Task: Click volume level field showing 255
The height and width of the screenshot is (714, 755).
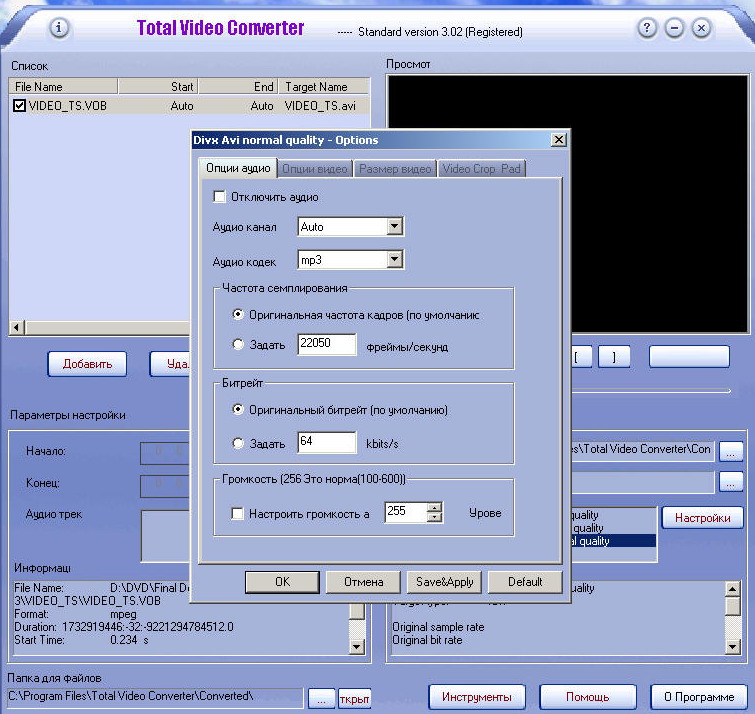Action: [x=405, y=512]
